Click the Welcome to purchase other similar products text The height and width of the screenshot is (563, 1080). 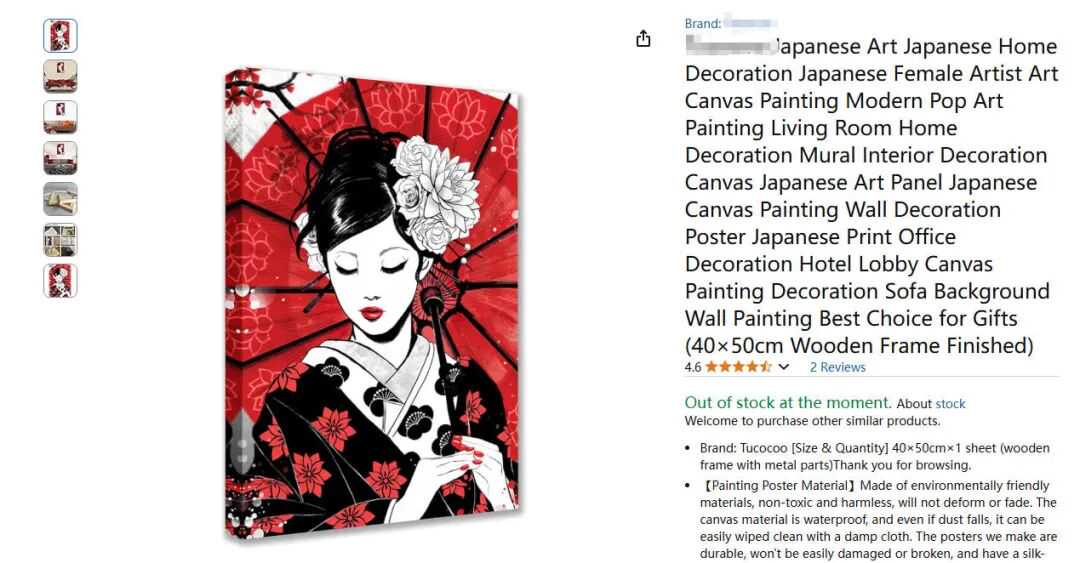(x=812, y=421)
